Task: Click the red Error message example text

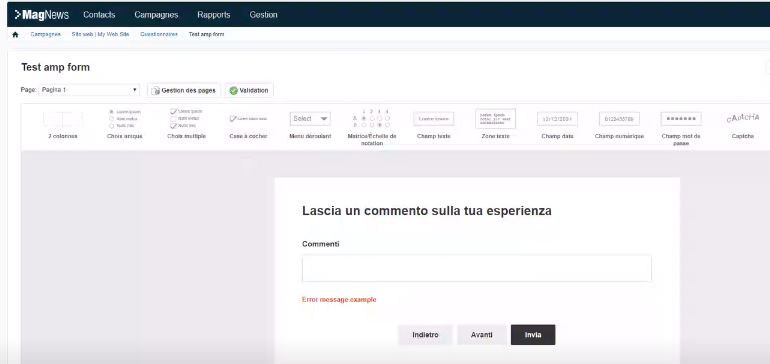Action: [x=339, y=300]
